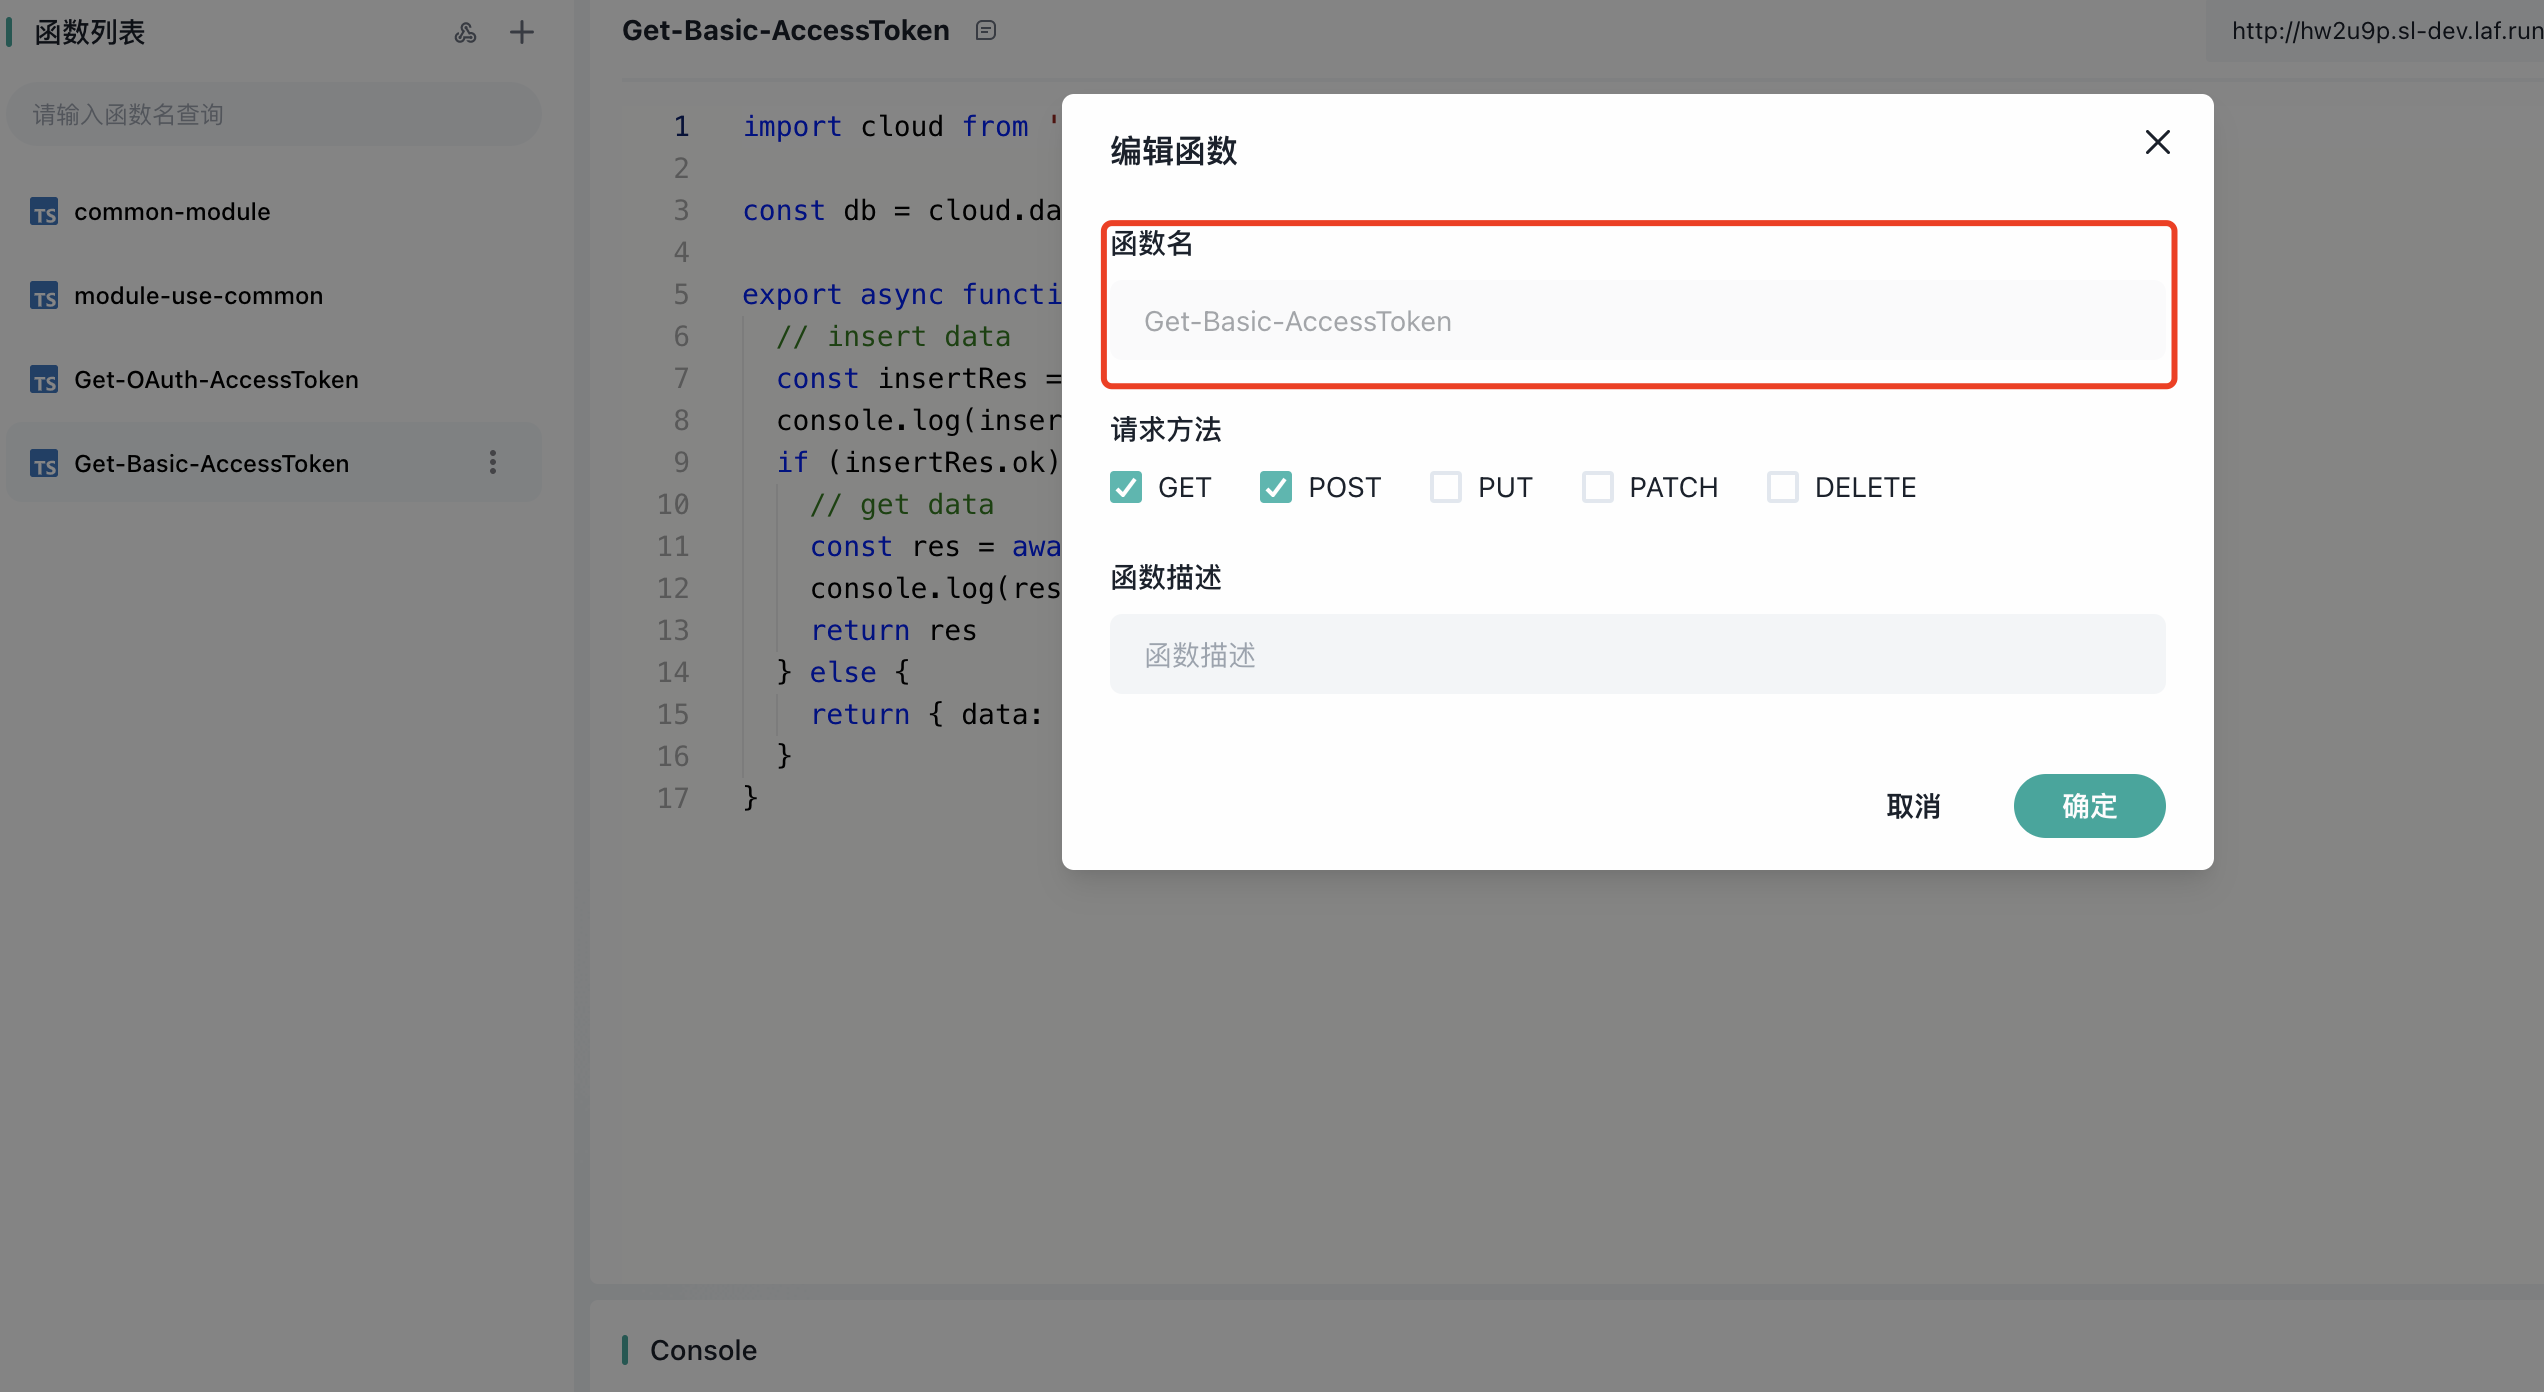Add a new function using the plus icon
Viewport: 2544px width, 1392px height.
pos(522,32)
